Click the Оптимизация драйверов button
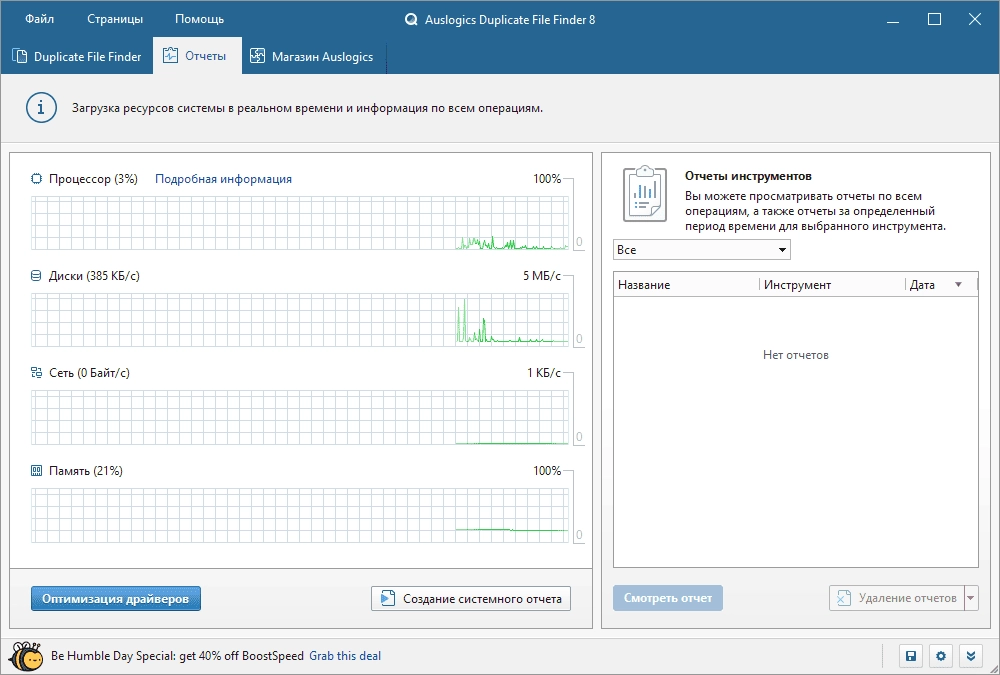 pos(115,599)
